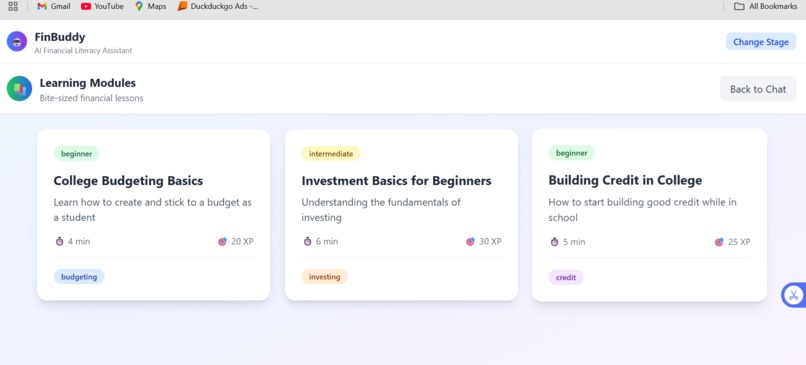
Task: Click the 20 XP reward text
Action: coord(242,241)
